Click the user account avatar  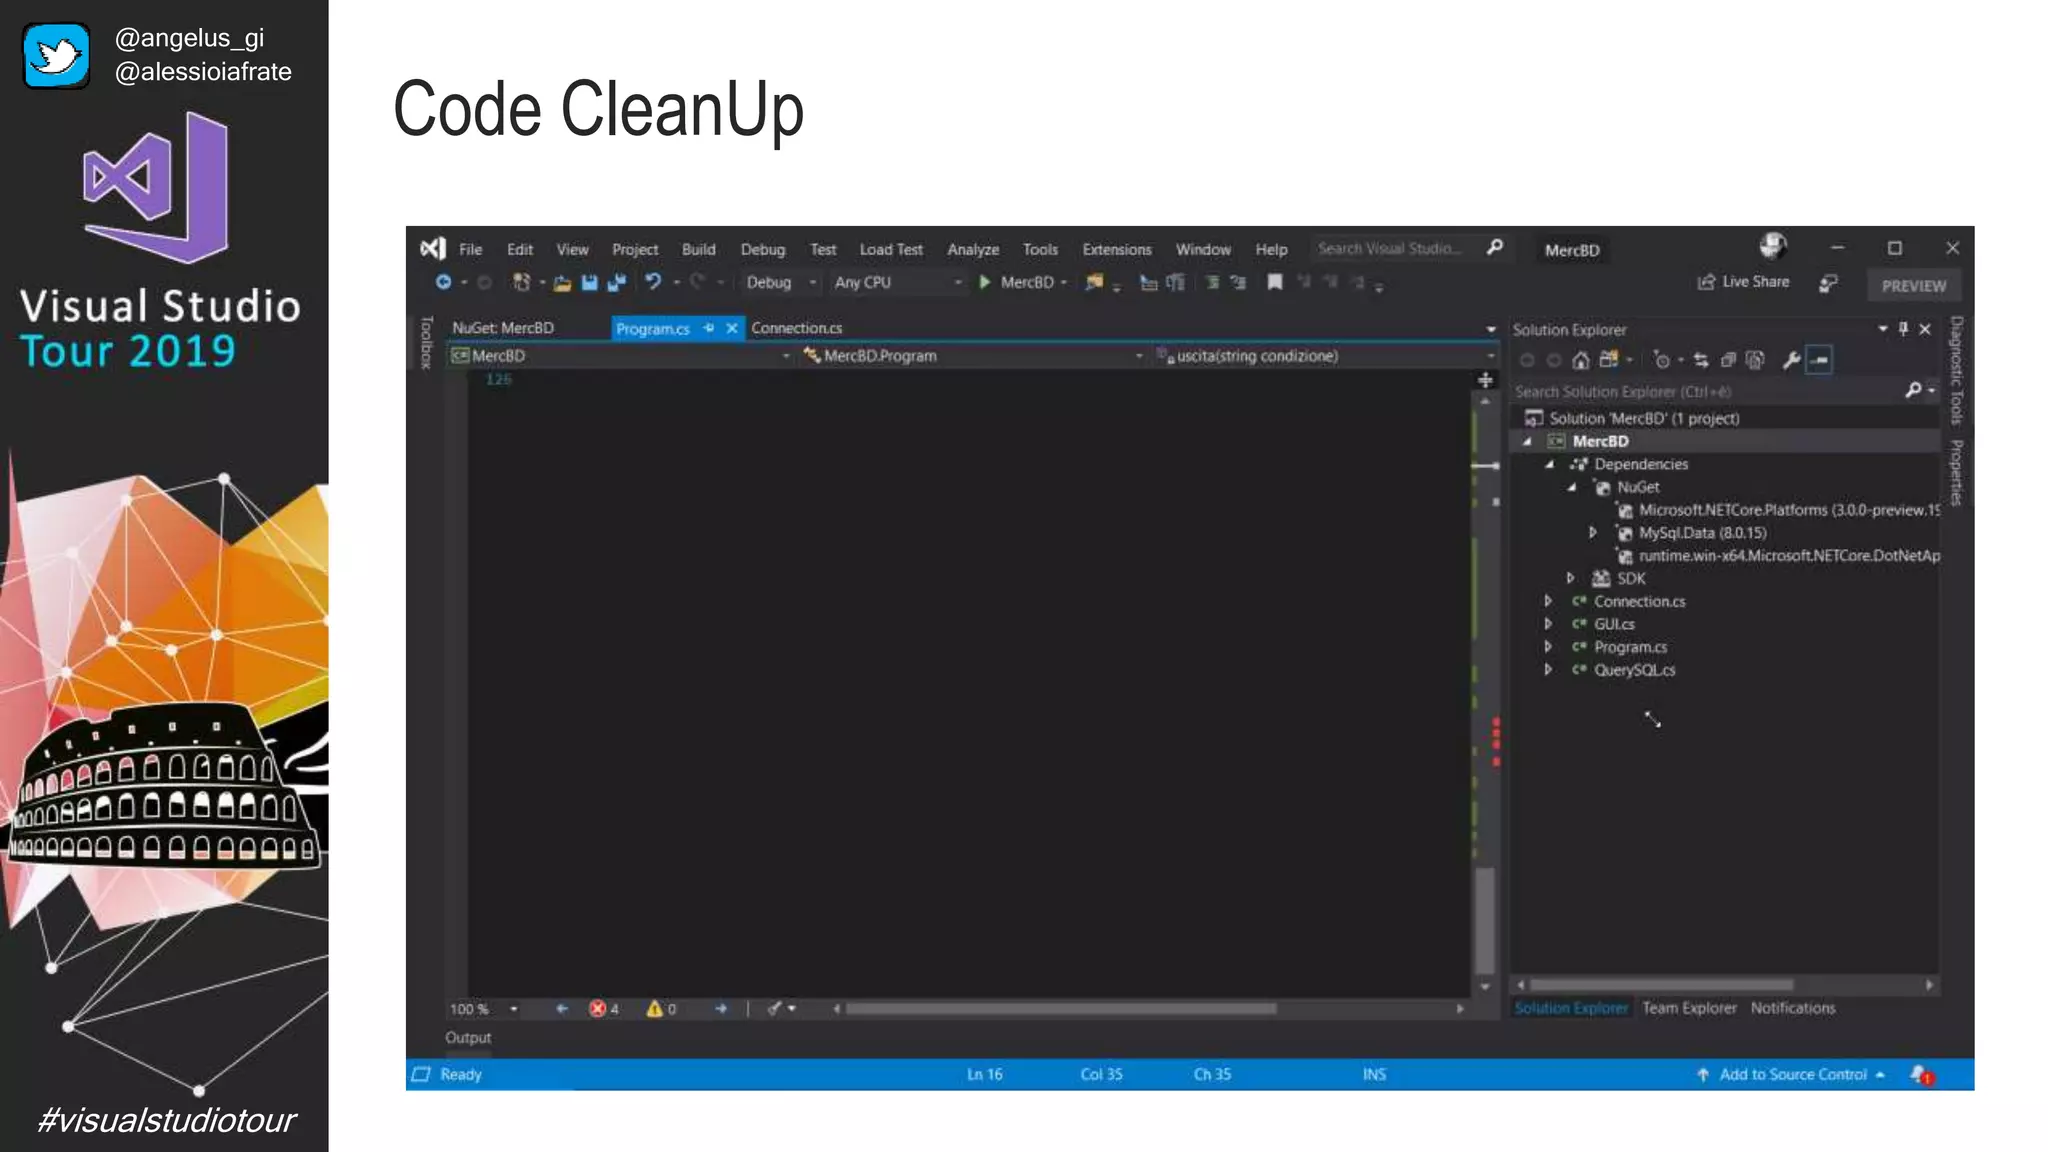[1773, 246]
